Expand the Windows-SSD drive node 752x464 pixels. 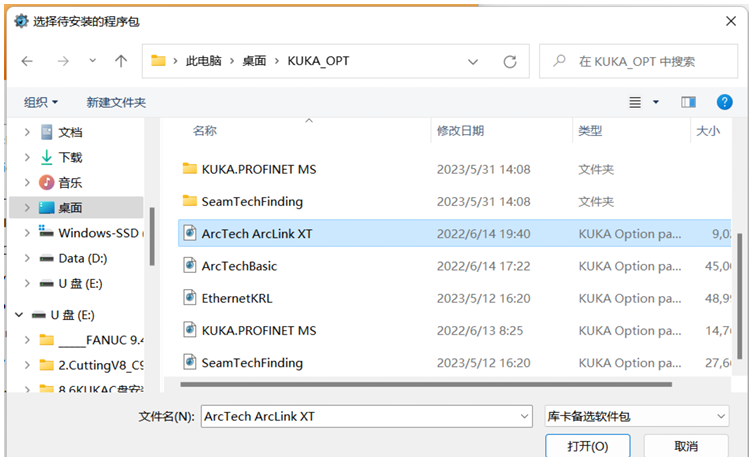click(x=27, y=233)
